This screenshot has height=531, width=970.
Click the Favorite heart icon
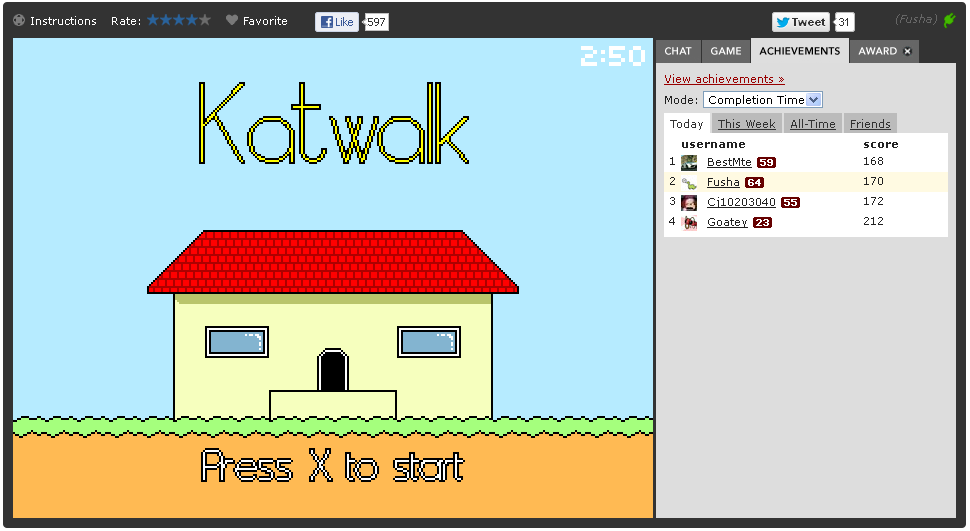[232, 21]
